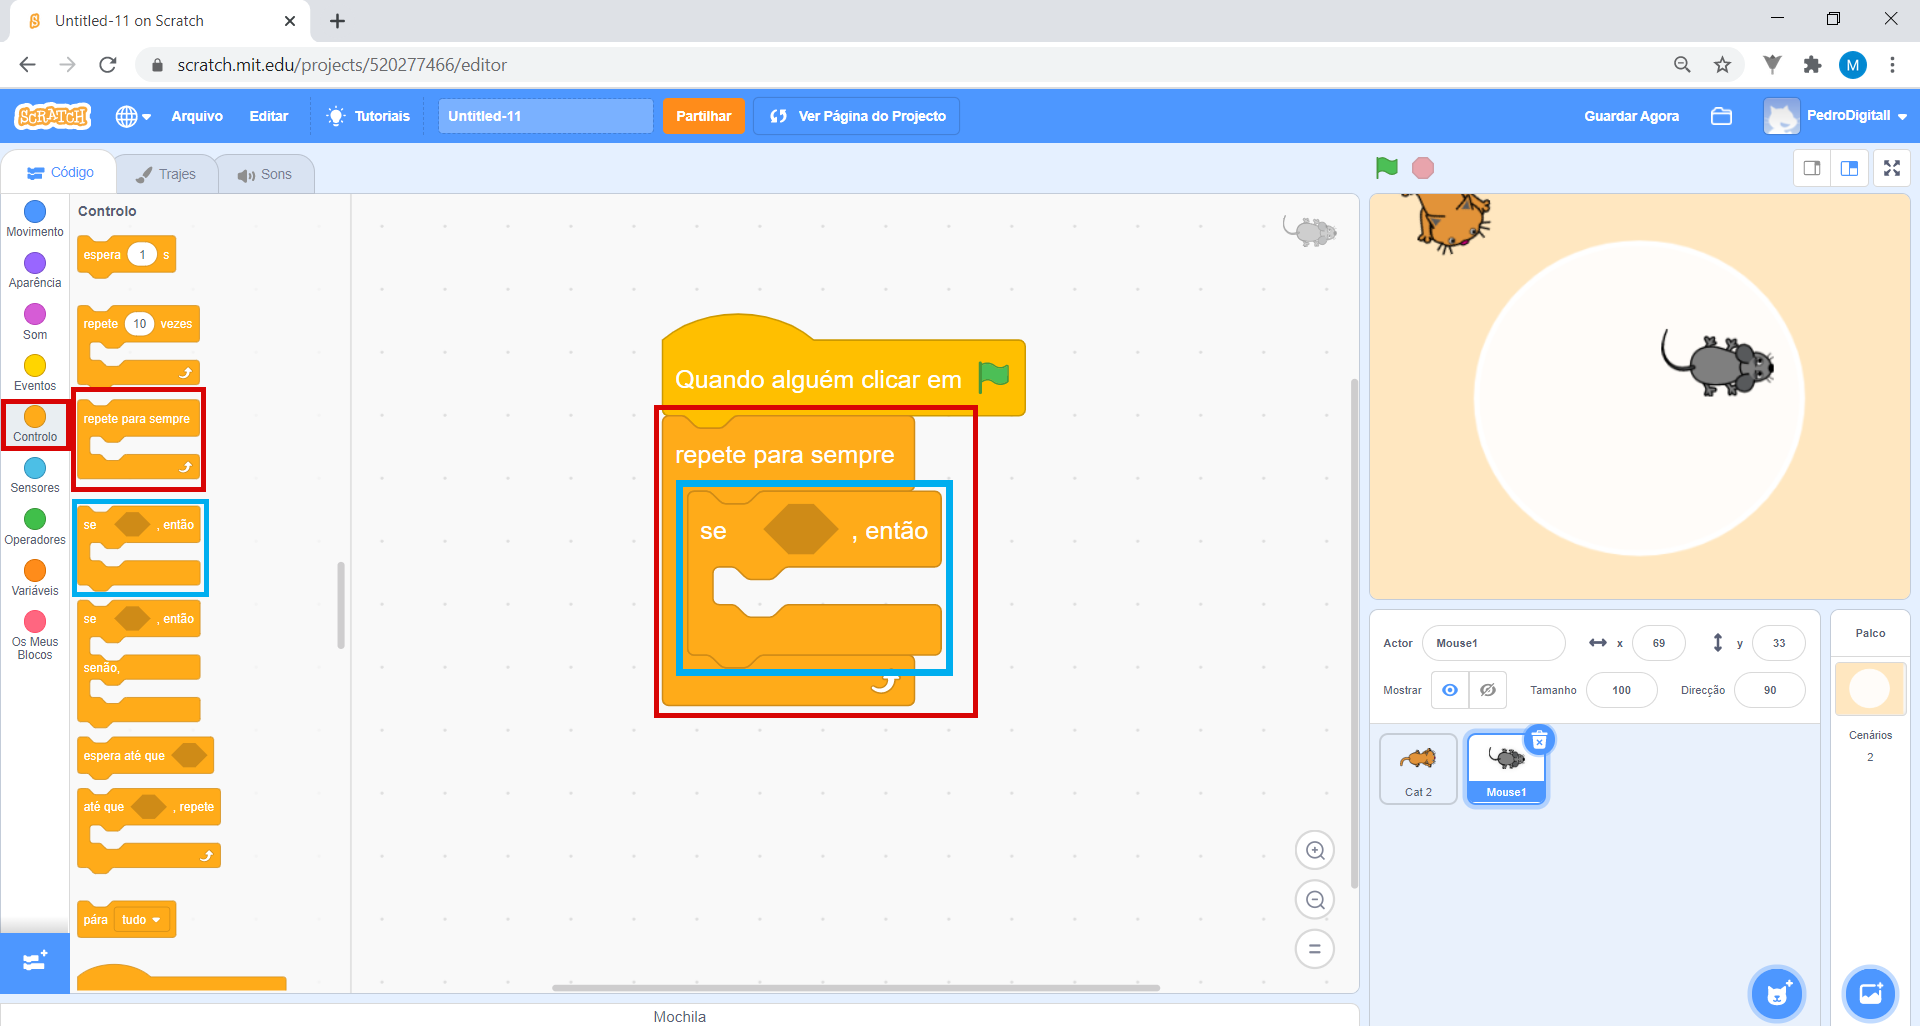
Task: Select the Sensores block category
Action: tap(35, 475)
